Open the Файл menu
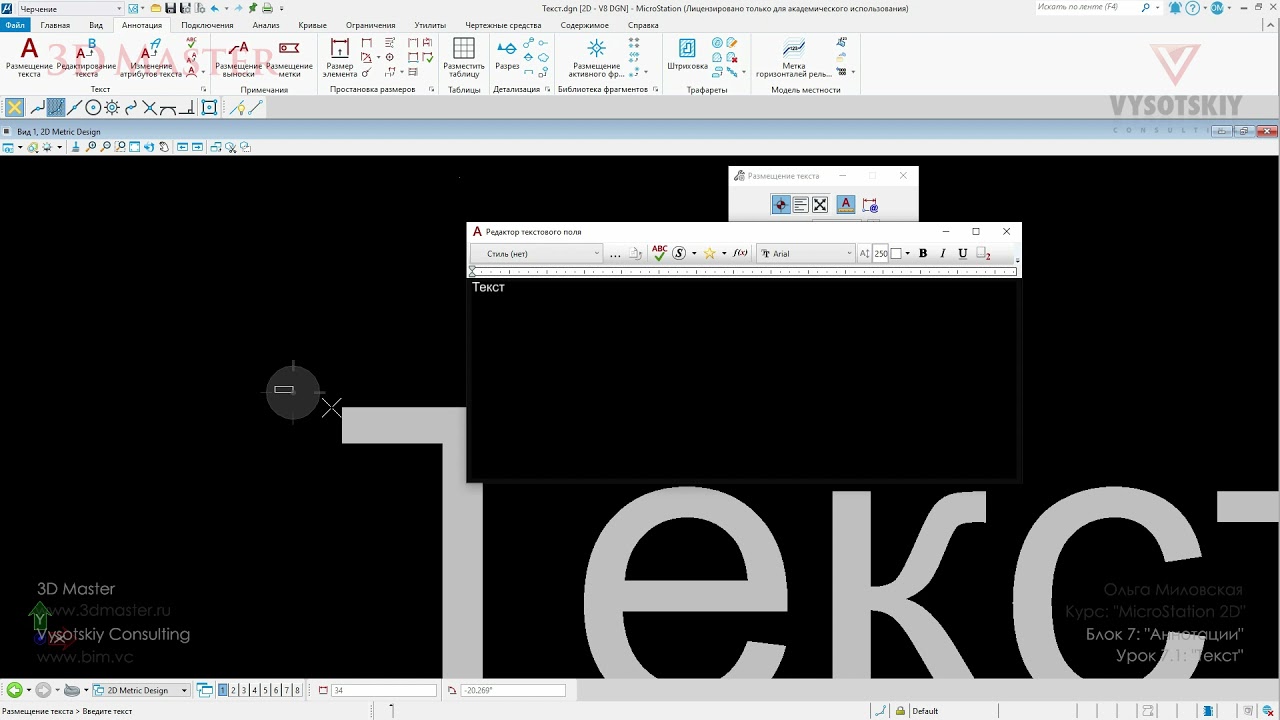This screenshot has height=720, width=1280. (15, 25)
